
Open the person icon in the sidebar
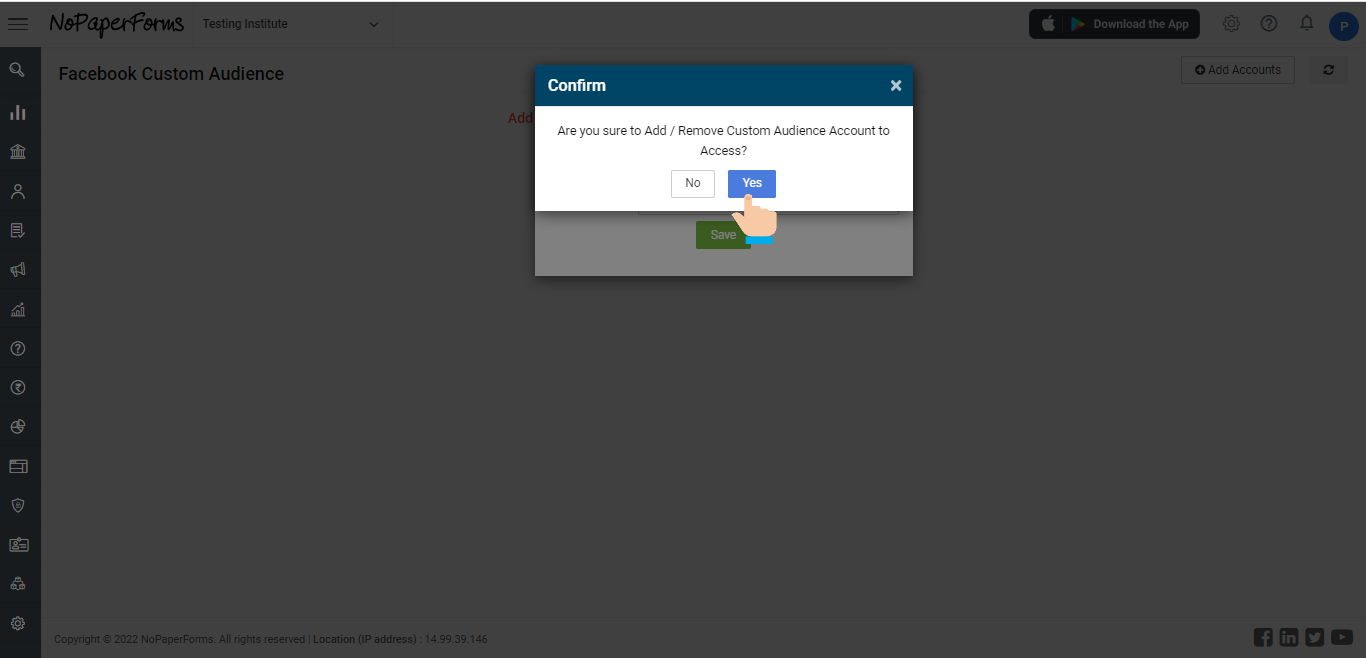coord(17,191)
